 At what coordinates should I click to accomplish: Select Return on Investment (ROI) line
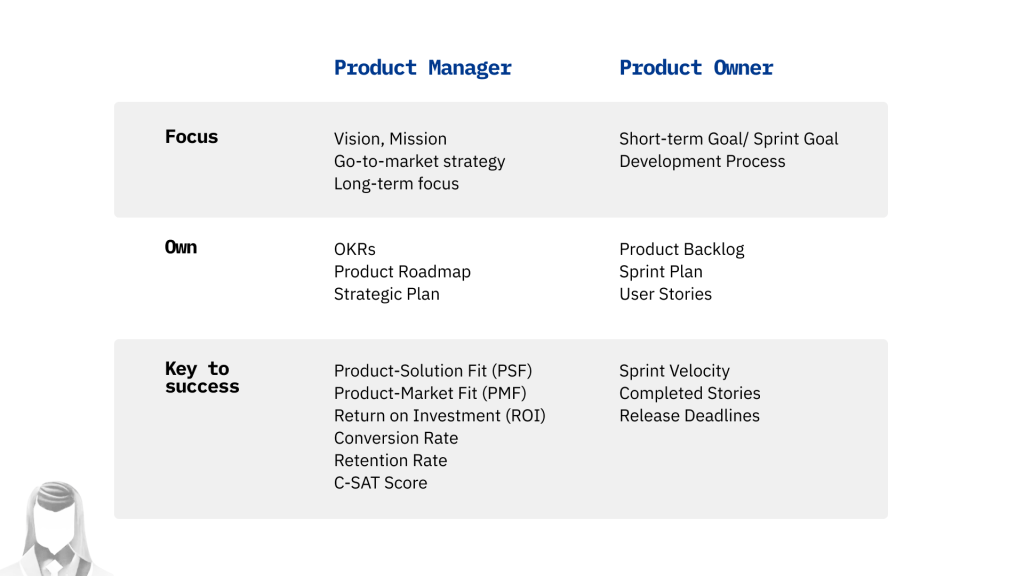(439, 416)
